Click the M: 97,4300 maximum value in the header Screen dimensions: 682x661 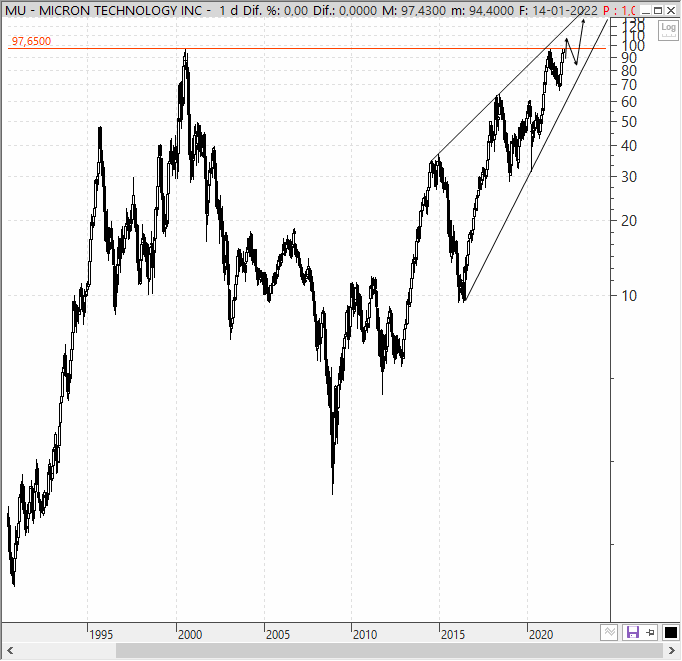pos(414,10)
